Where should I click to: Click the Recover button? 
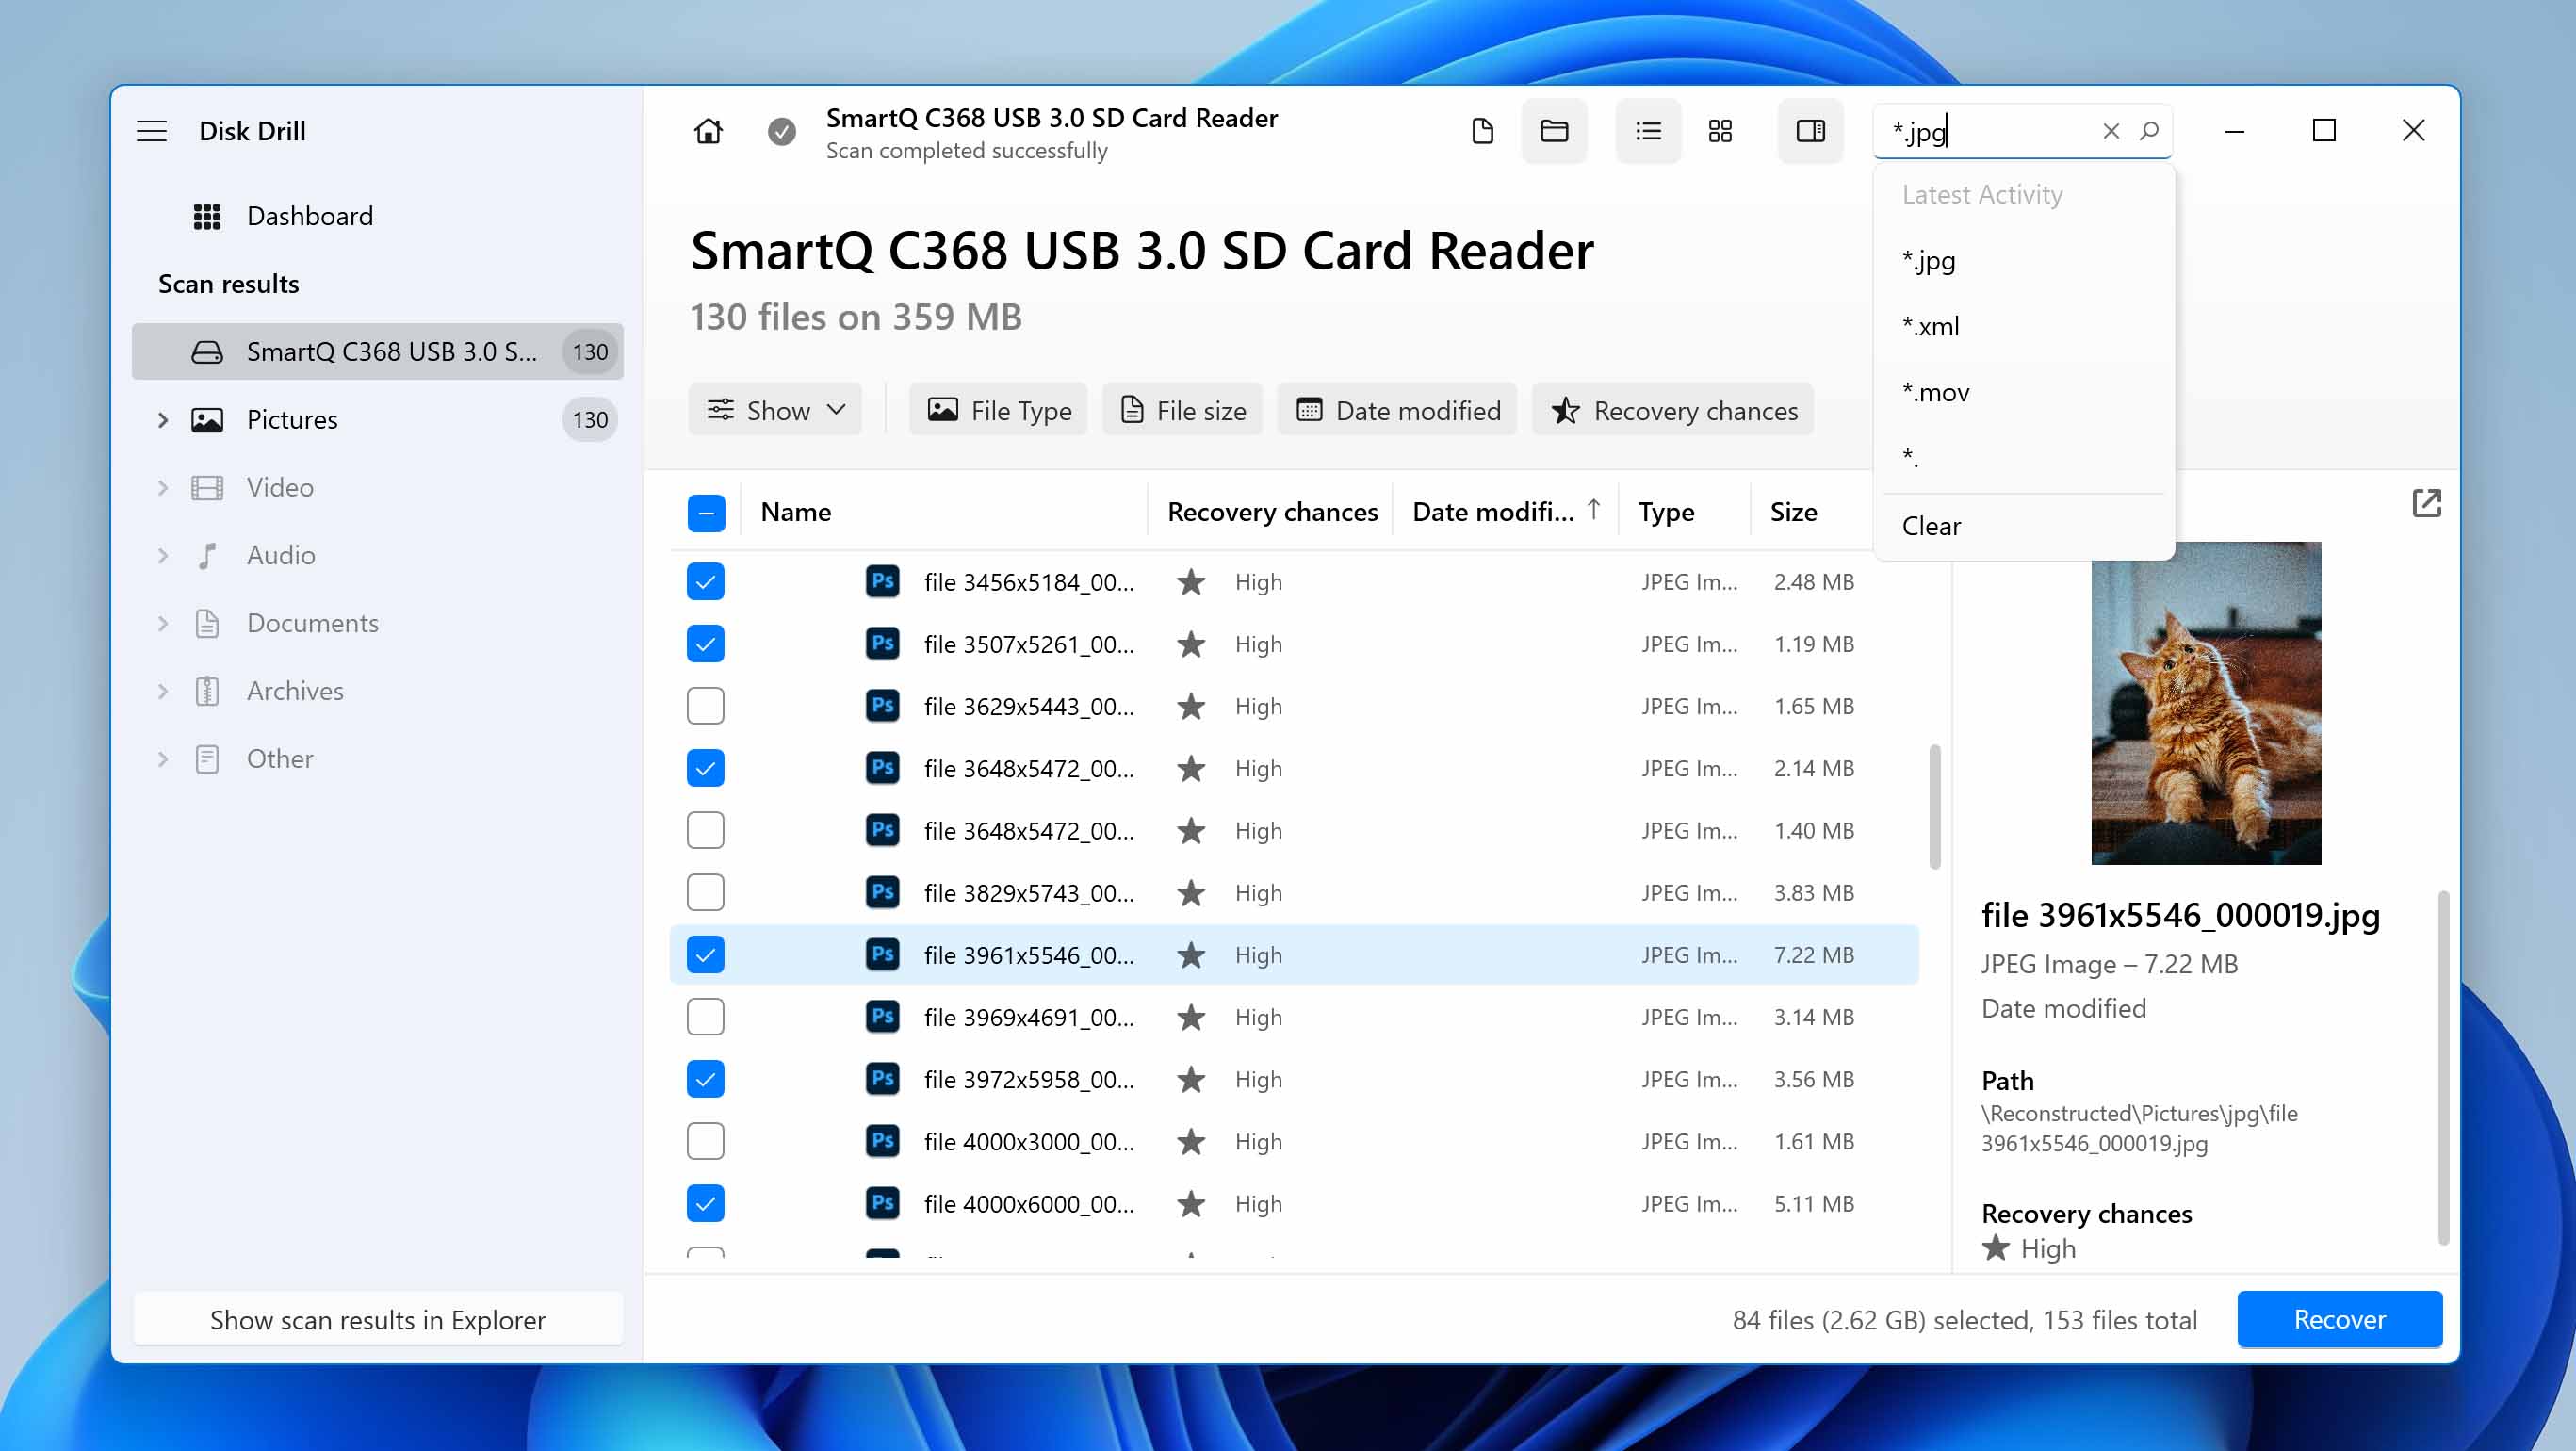pos(2339,1318)
